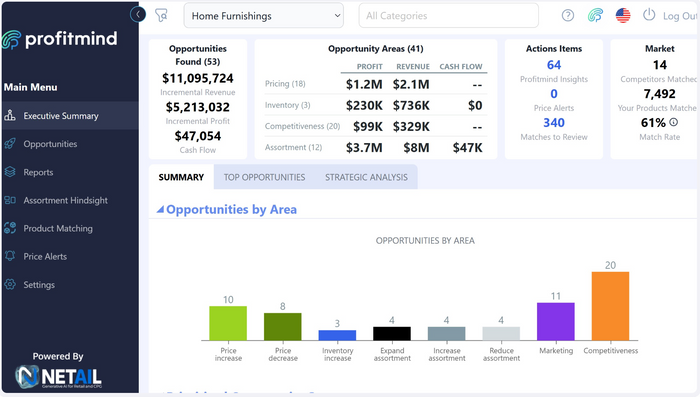Click the Executive Summary sidebar icon
This screenshot has width=700, height=397.
(10, 116)
